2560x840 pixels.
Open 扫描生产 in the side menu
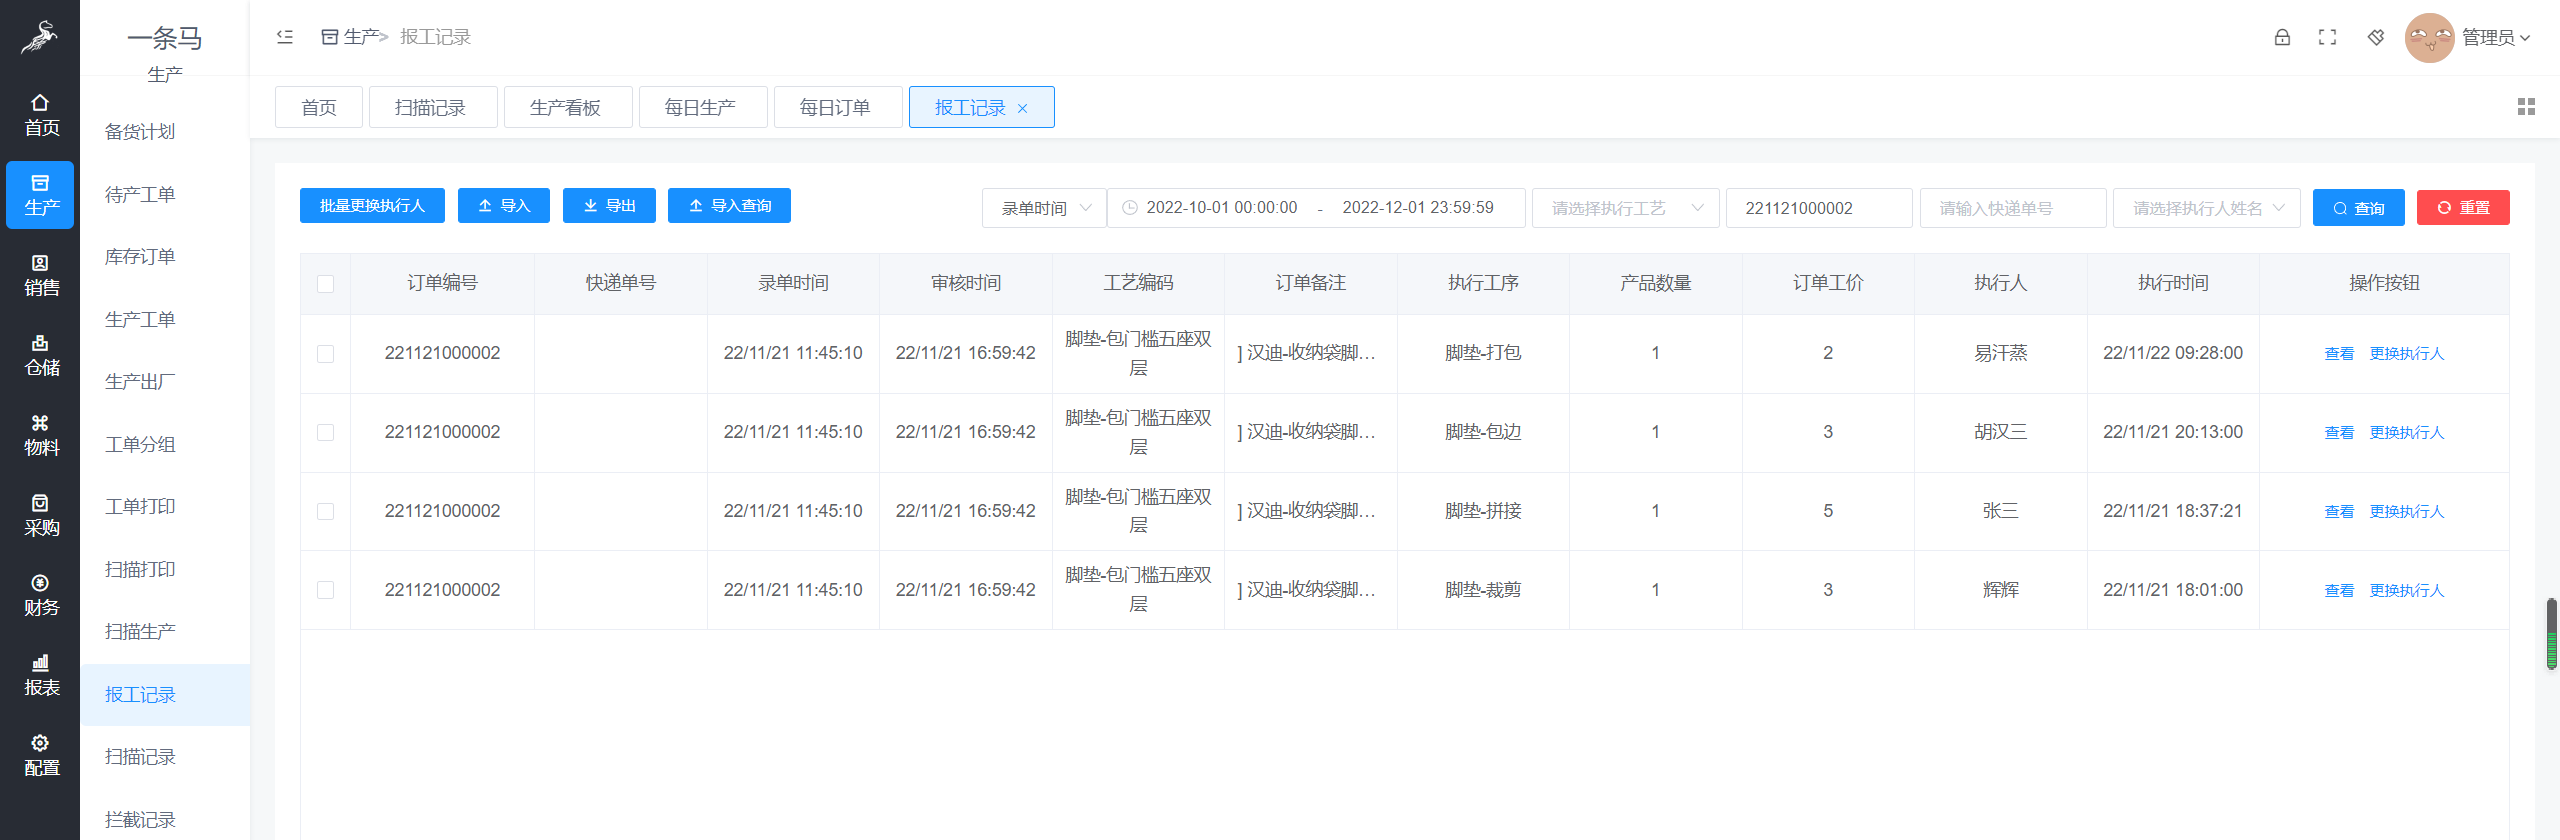tap(140, 632)
